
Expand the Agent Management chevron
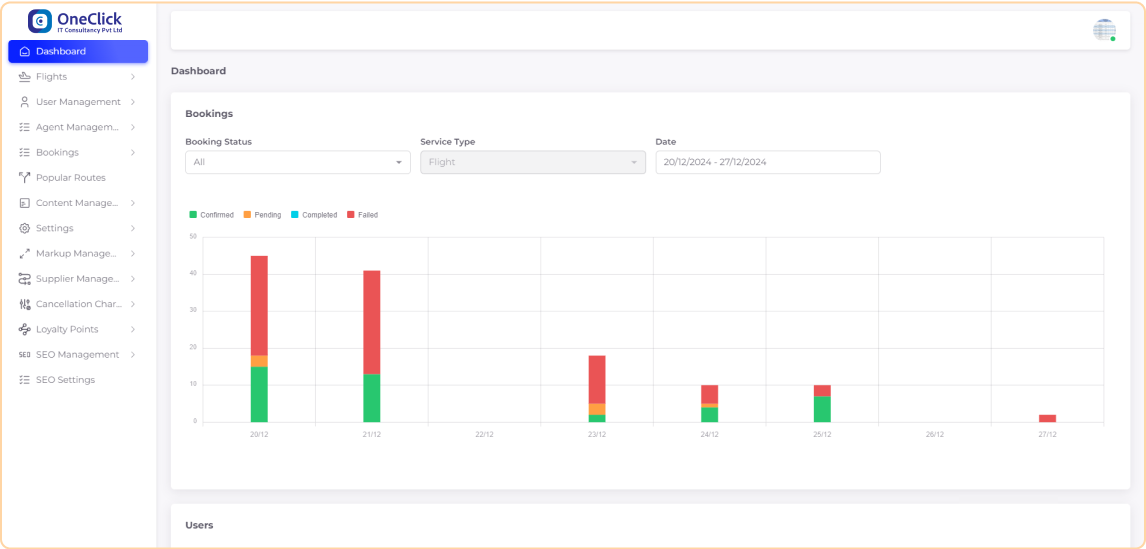[133, 127]
